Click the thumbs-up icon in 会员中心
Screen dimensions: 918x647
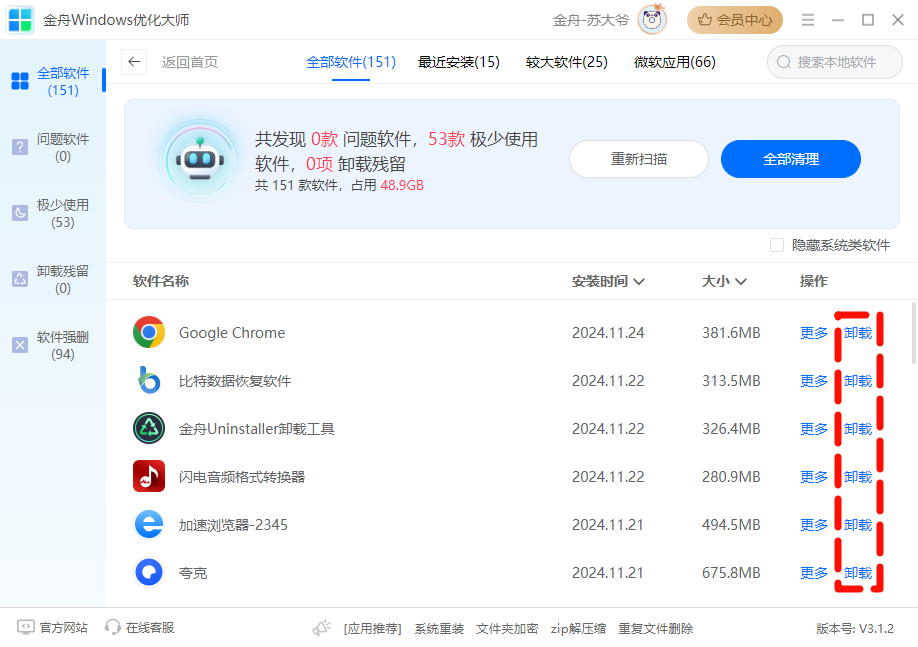pos(705,20)
